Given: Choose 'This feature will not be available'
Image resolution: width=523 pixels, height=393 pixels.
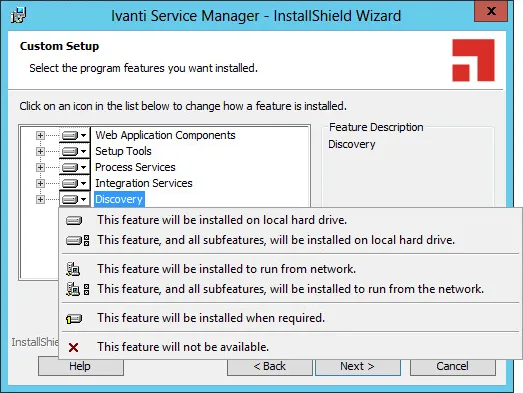Looking at the screenshot, I should [x=290, y=347].
